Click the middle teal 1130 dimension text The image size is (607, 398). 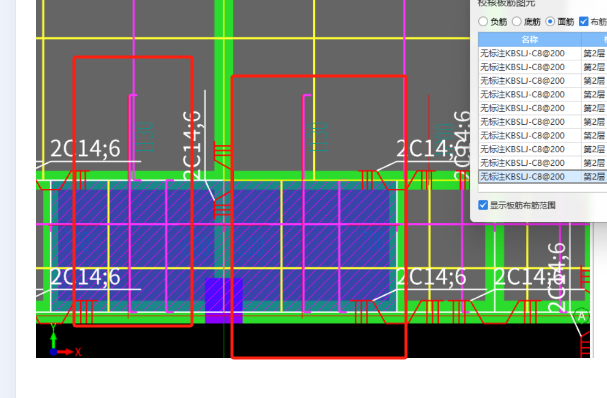coord(320,137)
